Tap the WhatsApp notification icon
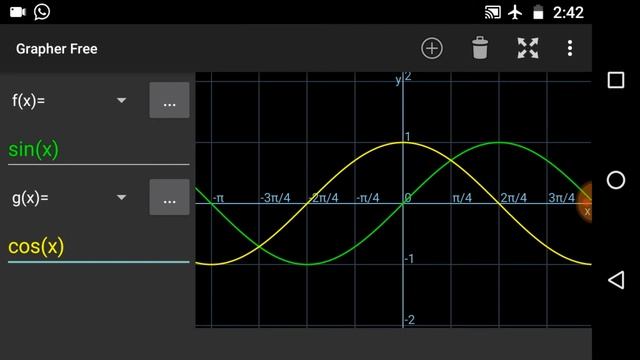 [42, 12]
